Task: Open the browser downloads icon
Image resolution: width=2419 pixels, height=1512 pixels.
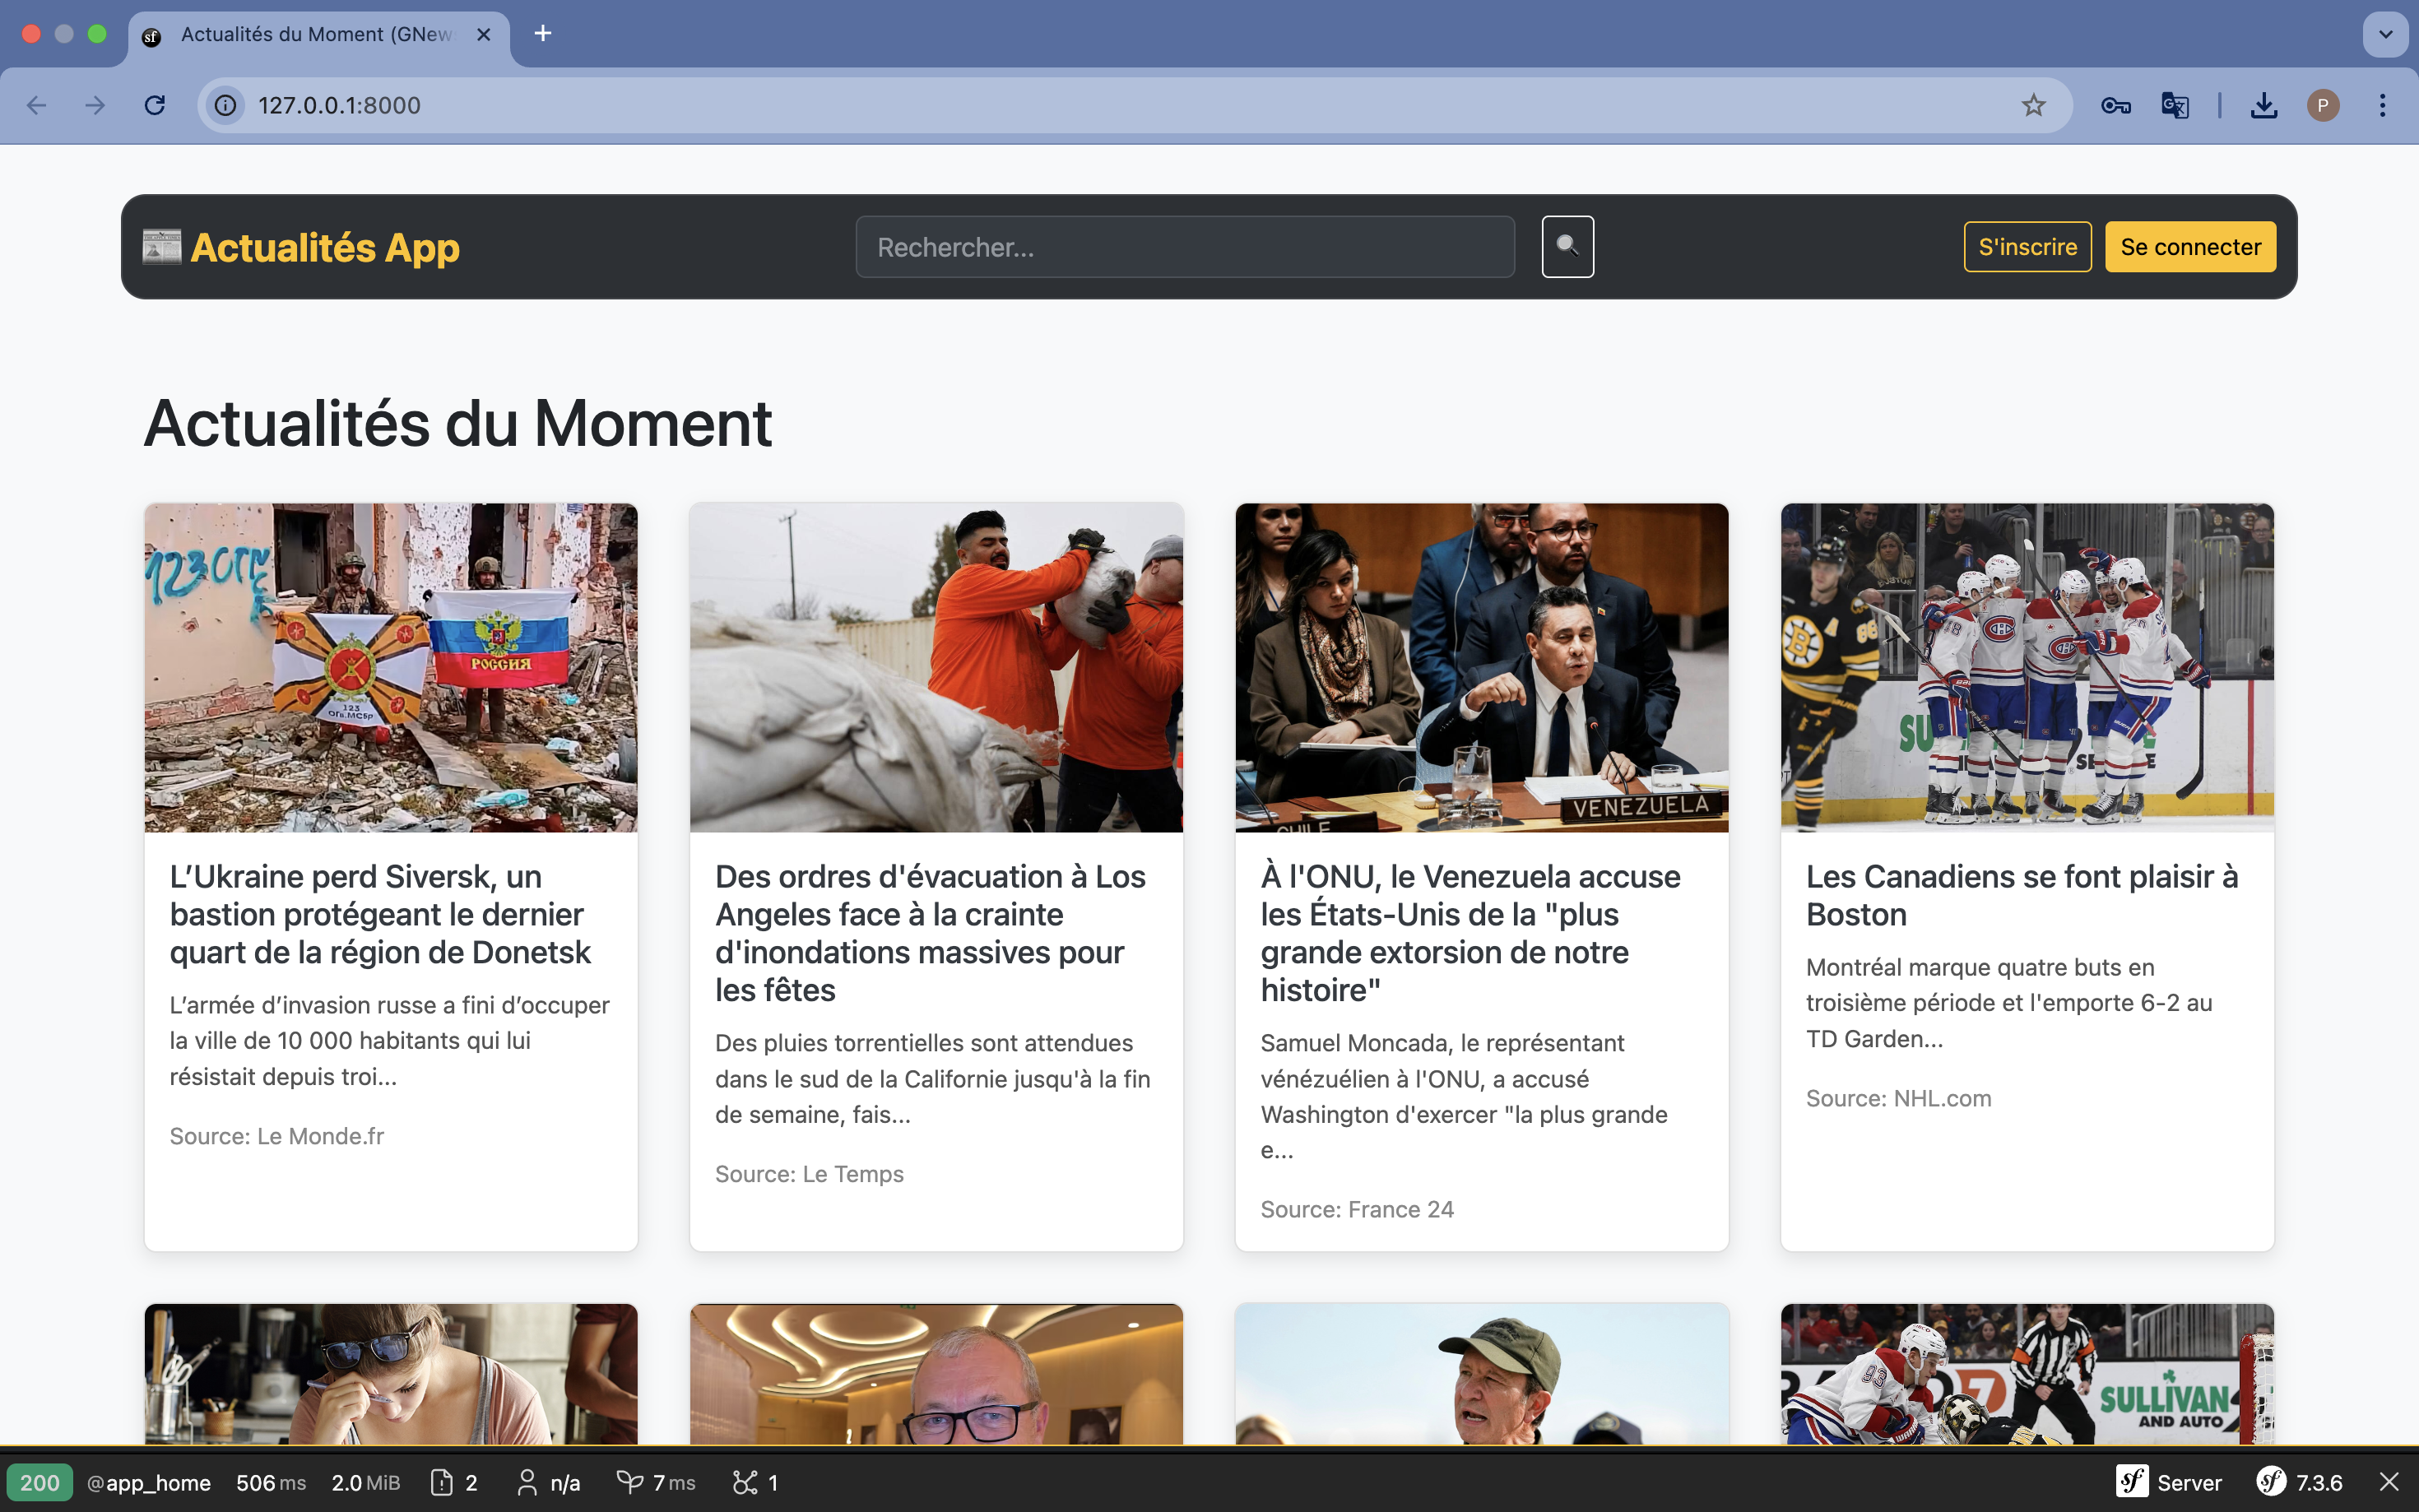Action: tap(2263, 105)
